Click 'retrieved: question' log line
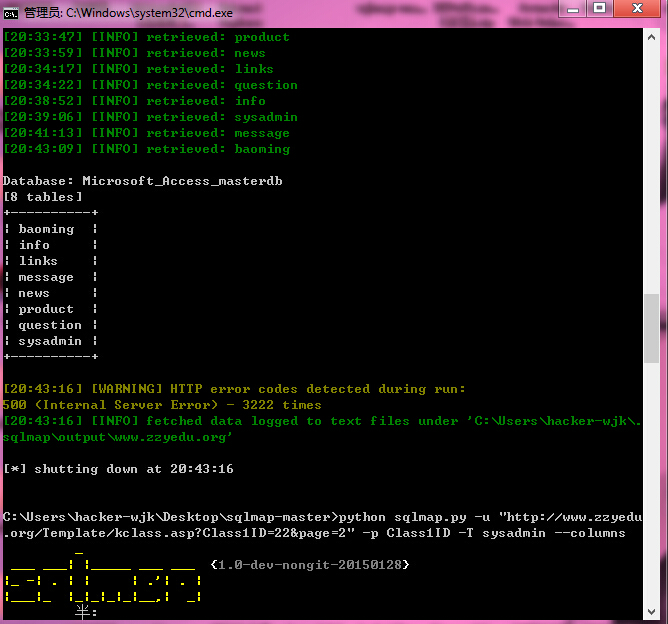 pos(150,85)
